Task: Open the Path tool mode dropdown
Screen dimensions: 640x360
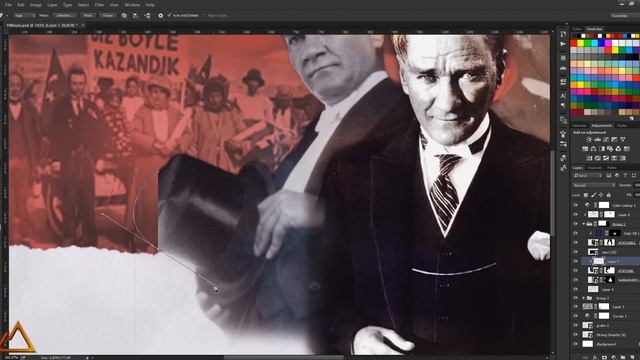Action: [x=24, y=16]
